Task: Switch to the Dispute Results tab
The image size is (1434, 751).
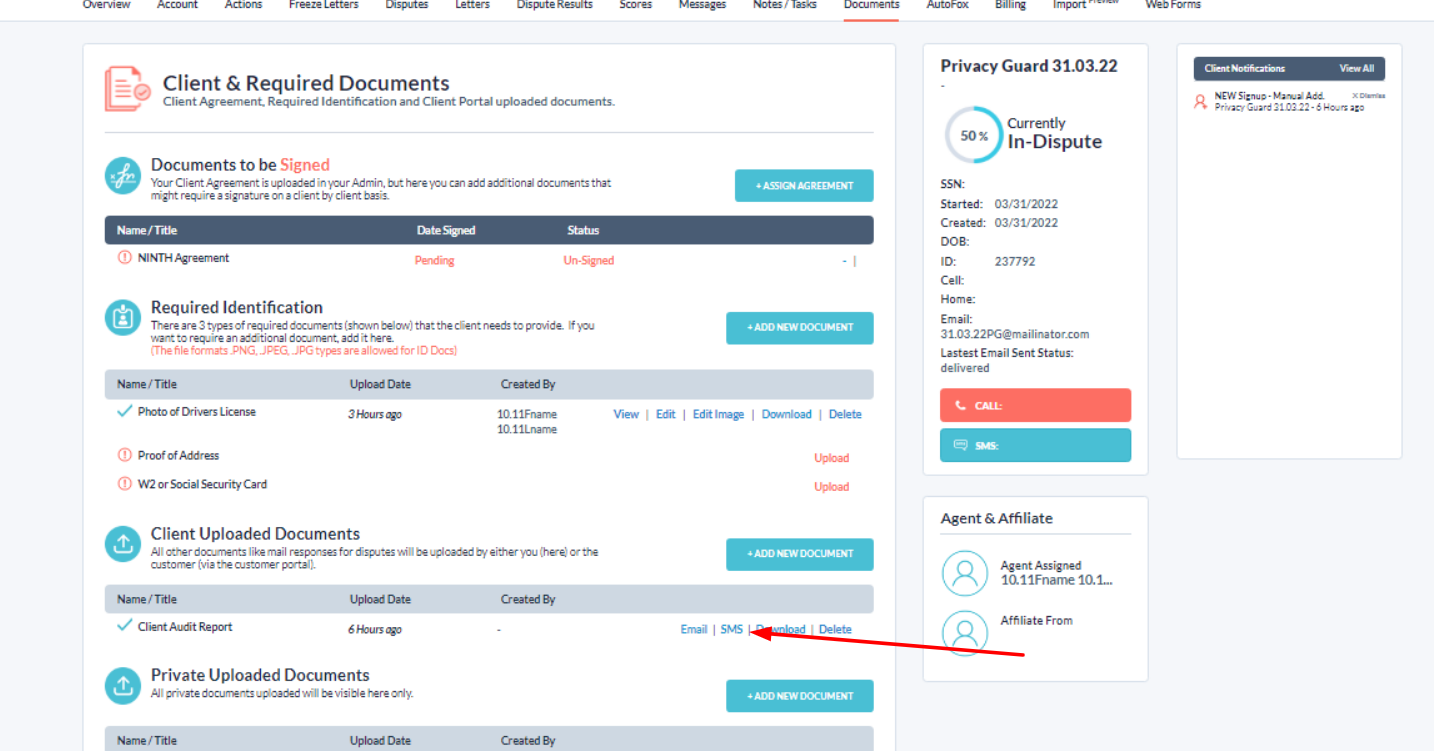Action: pyautogui.click(x=554, y=5)
